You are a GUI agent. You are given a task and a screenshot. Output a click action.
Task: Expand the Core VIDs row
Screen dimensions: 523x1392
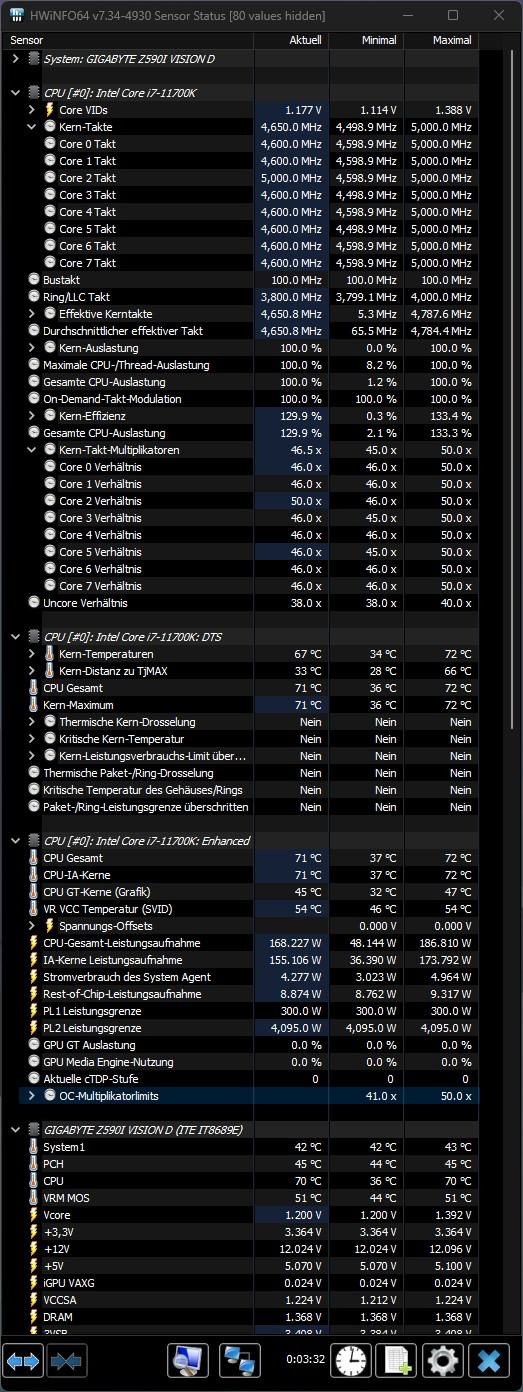tap(32, 110)
